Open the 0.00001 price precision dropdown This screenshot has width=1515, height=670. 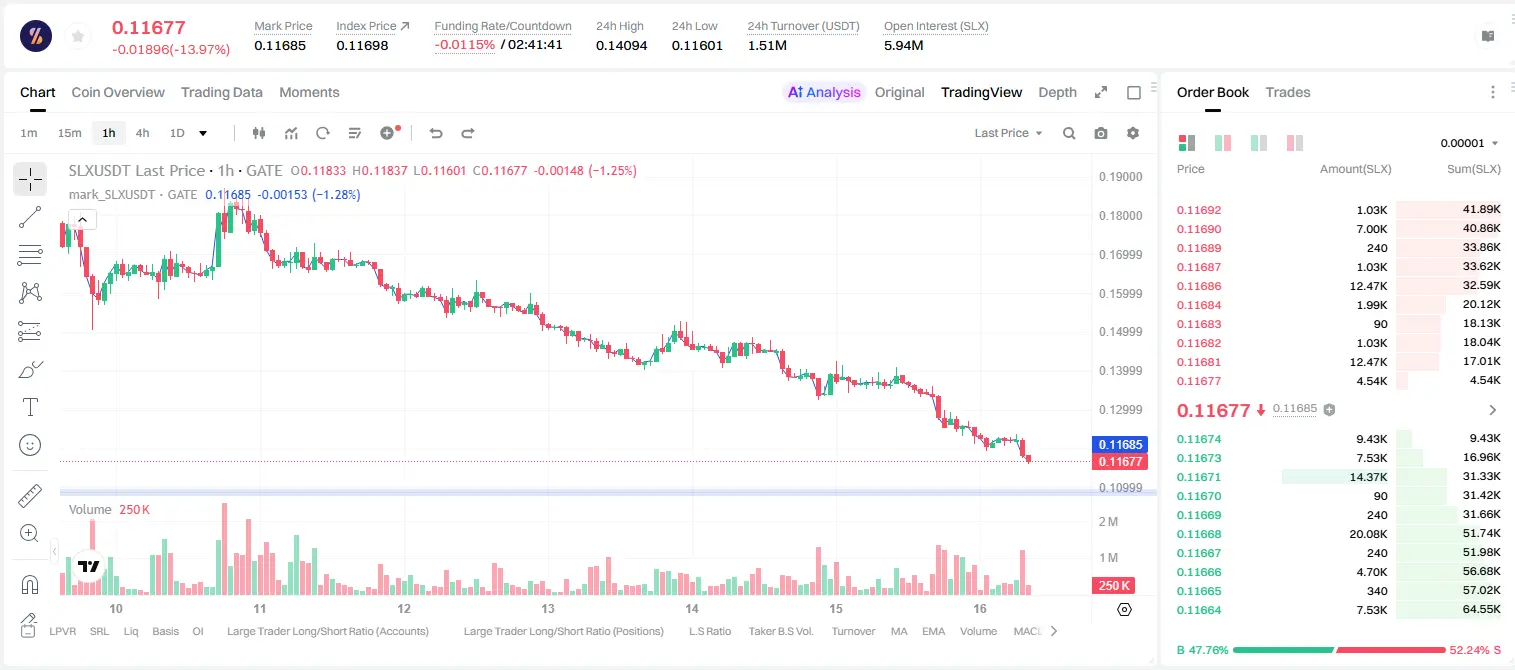1469,143
